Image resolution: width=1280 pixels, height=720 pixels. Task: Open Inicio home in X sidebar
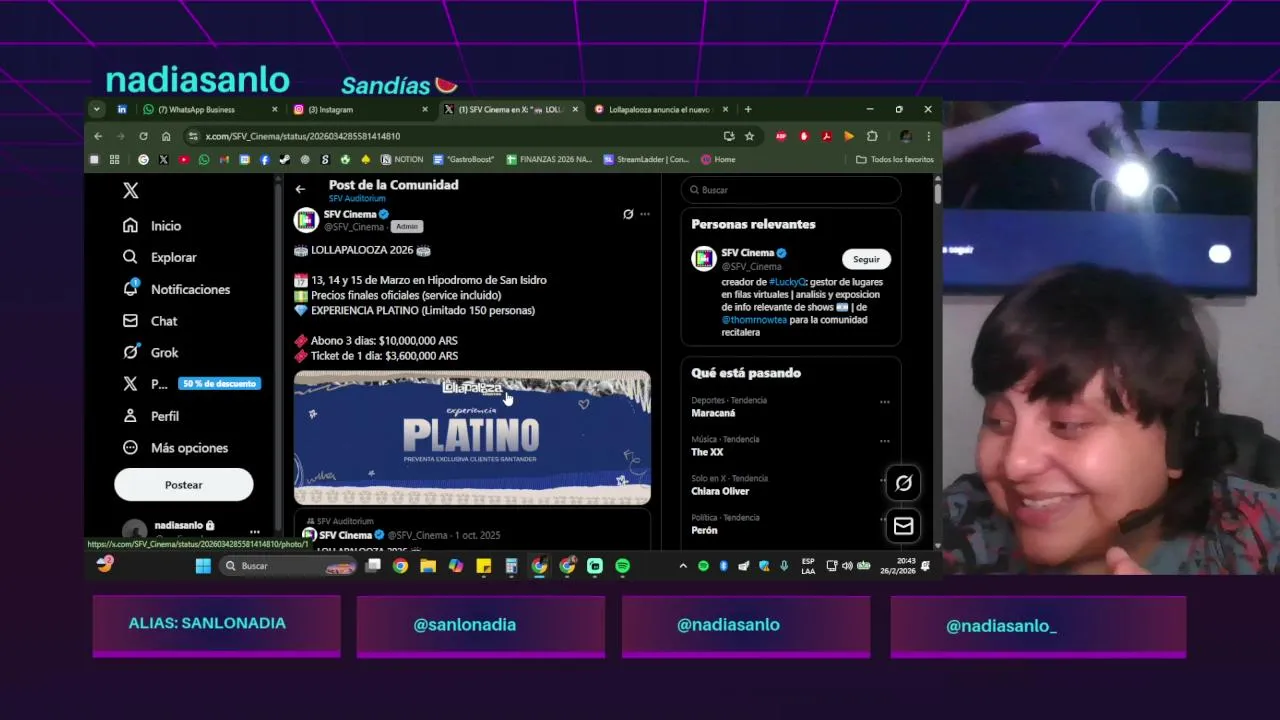pyautogui.click(x=152, y=226)
